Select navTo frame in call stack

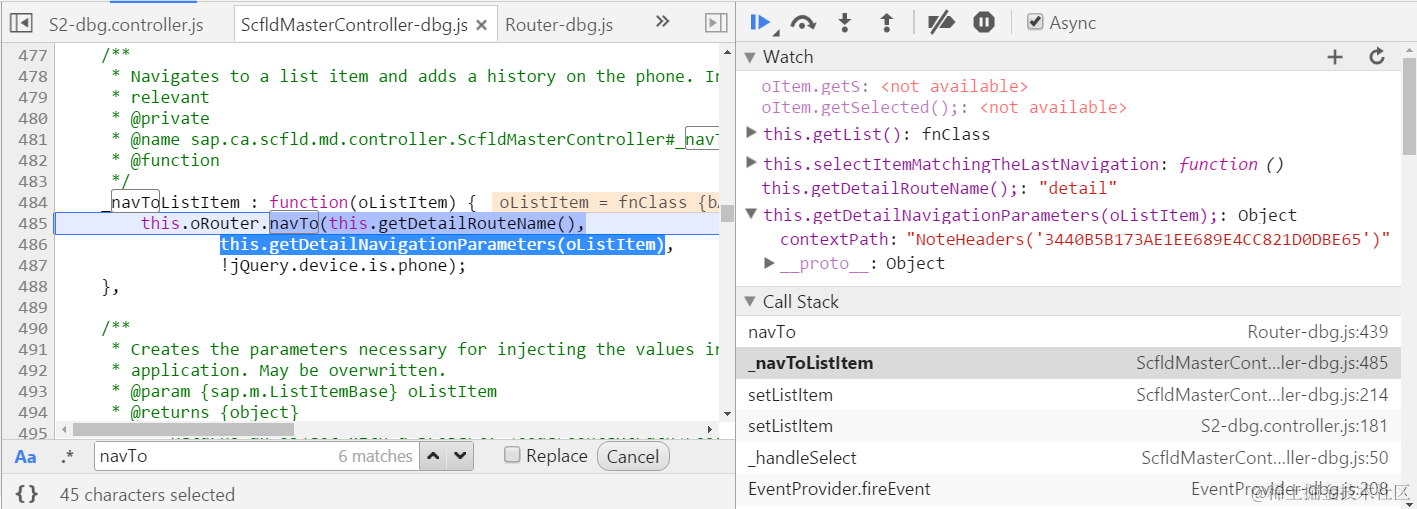click(1068, 332)
